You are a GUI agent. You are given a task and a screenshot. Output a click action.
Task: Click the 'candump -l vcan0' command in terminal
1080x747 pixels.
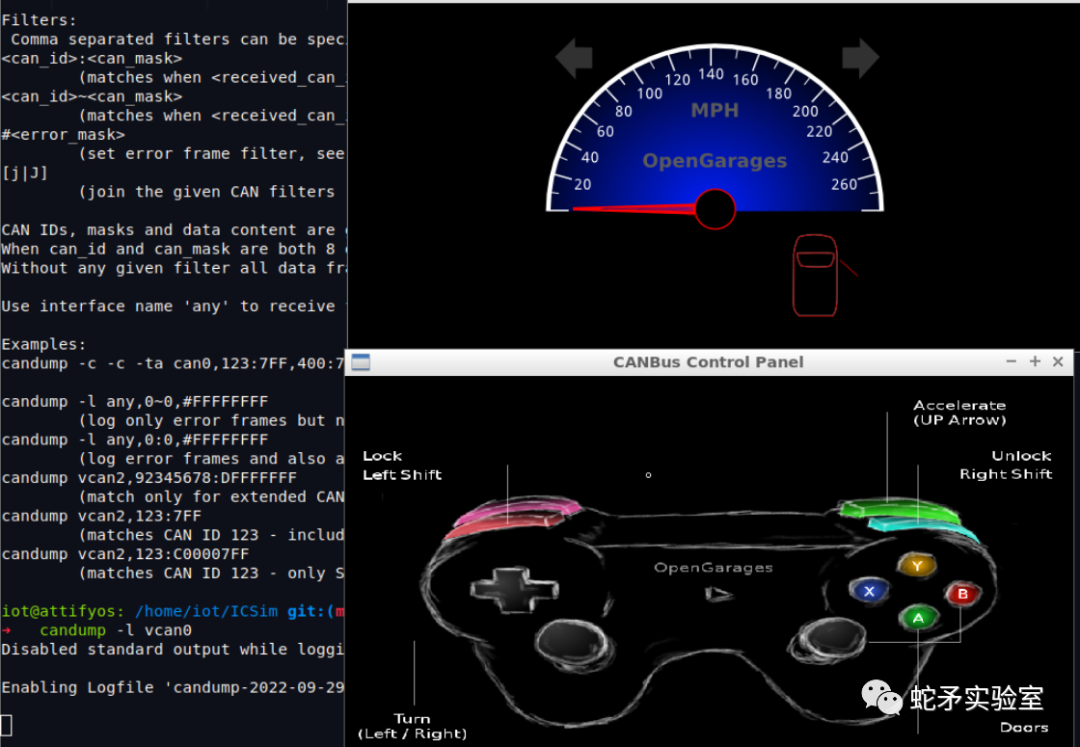(116, 630)
